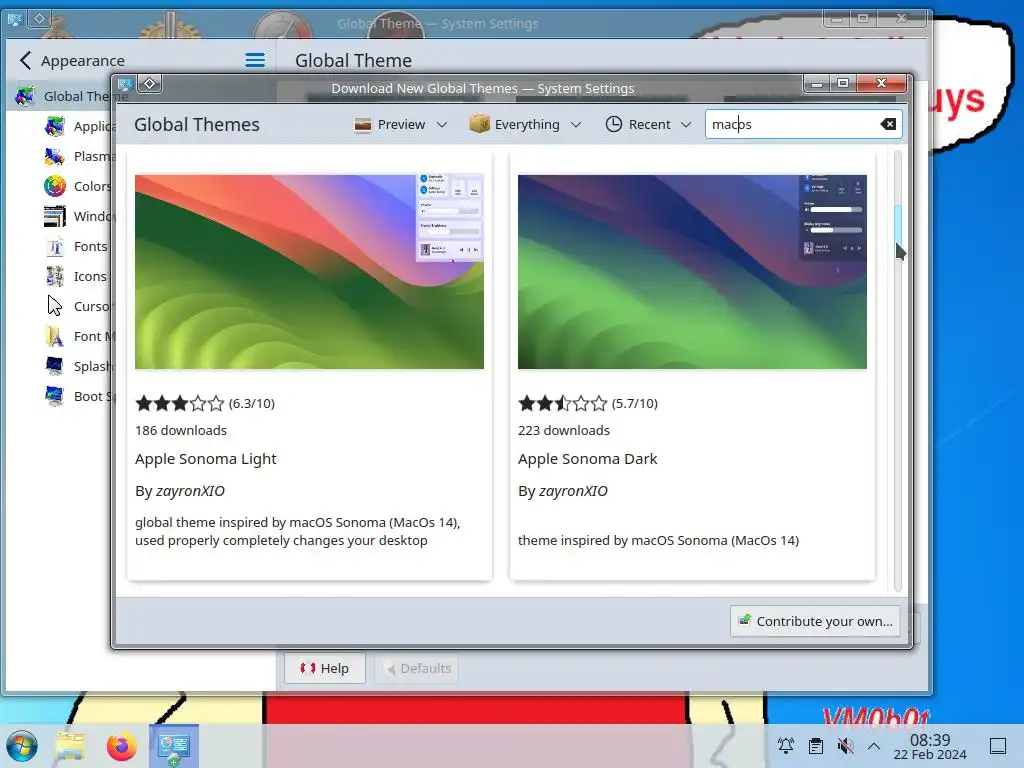Open the Everything category filter dropdown
Viewport: 1024px width, 768px height.
[x=526, y=124]
